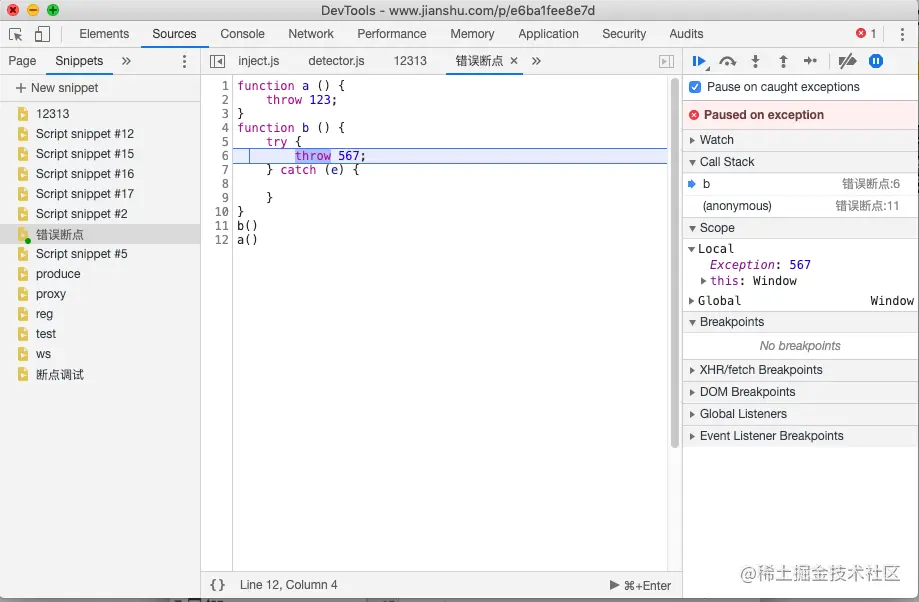Open the Performance panel

point(392,34)
